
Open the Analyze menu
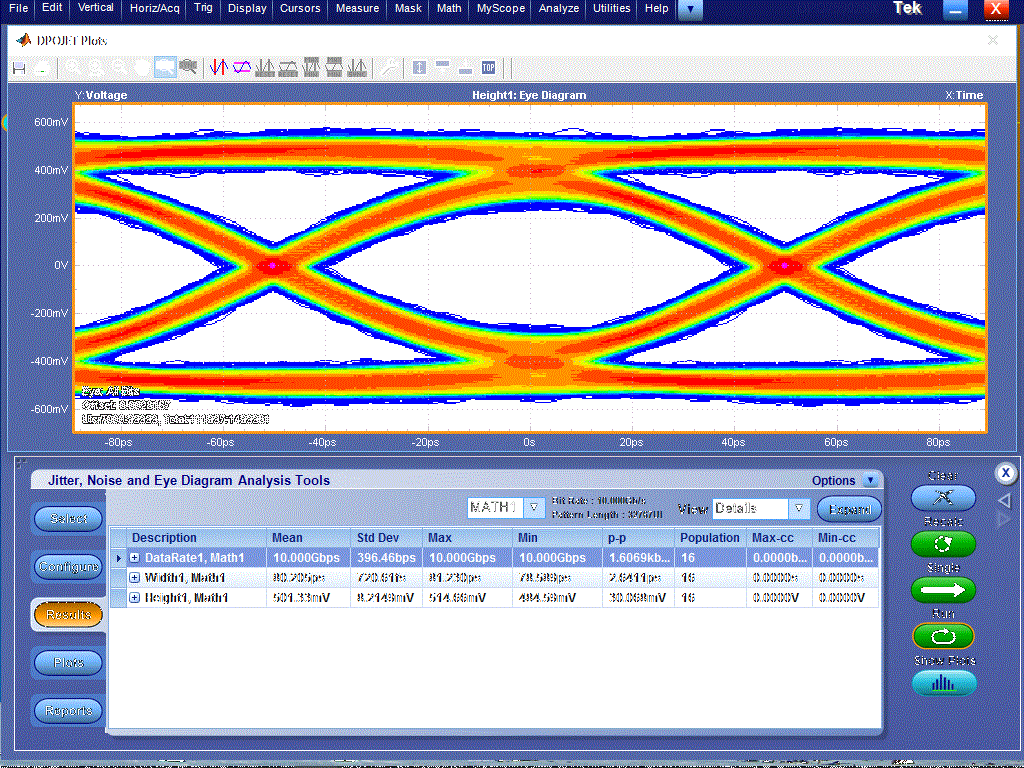[x=558, y=8]
